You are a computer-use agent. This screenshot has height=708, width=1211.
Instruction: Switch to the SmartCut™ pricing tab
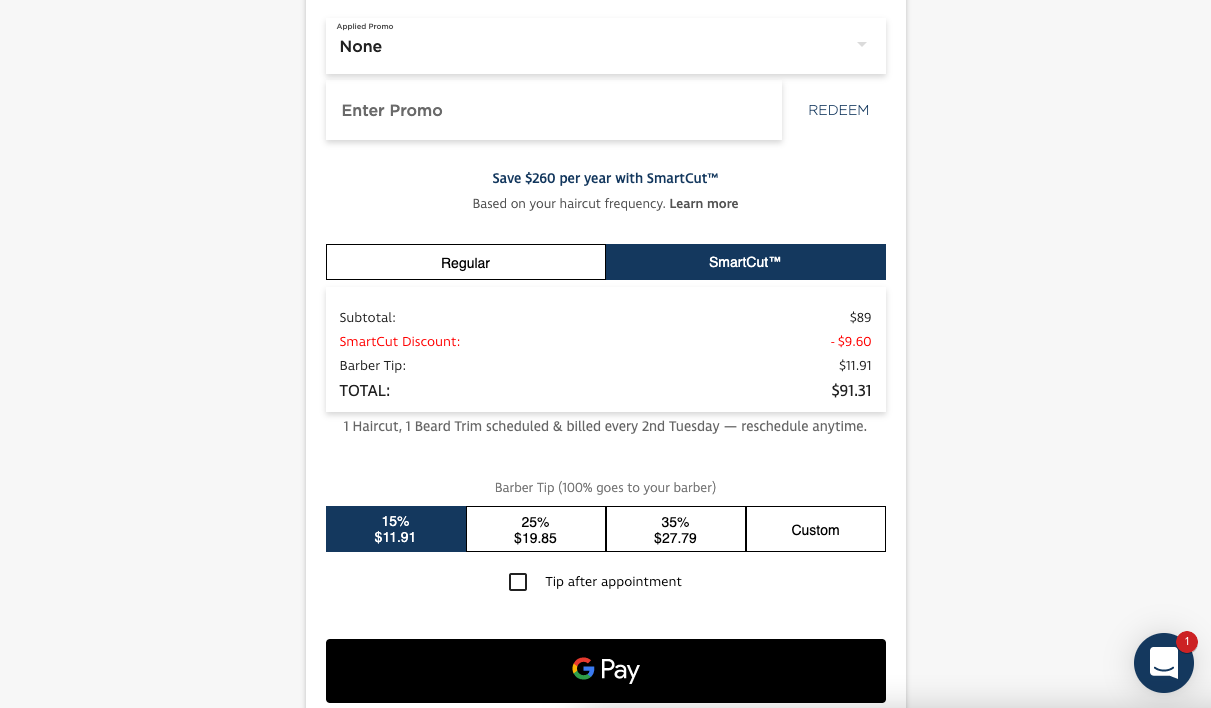[x=746, y=262]
